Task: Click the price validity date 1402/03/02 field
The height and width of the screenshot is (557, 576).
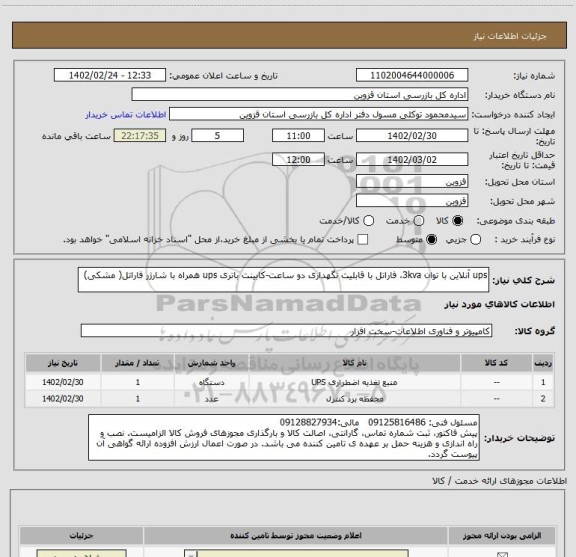Action: click(x=412, y=159)
